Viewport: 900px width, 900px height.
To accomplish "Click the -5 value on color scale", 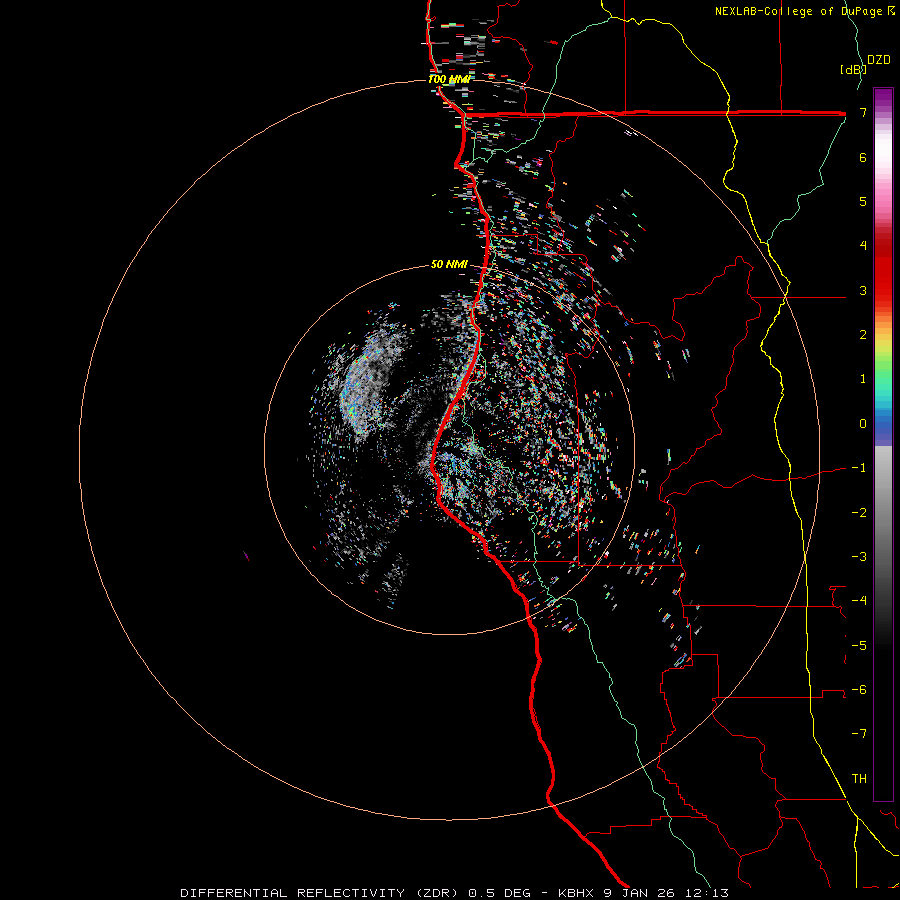I will [859, 646].
